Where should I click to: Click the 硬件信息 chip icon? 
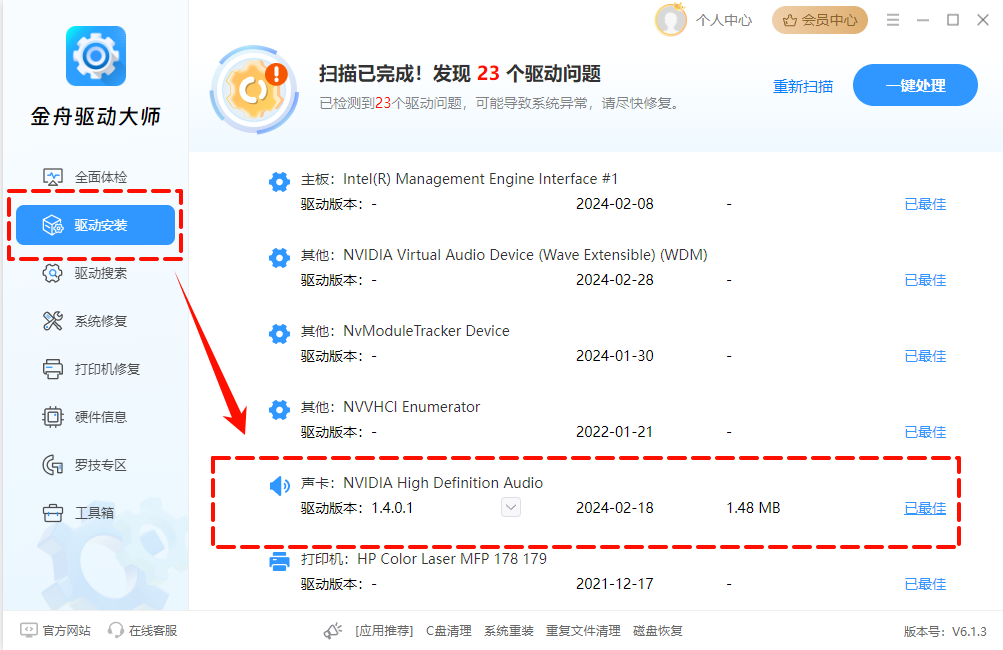pyautogui.click(x=52, y=417)
